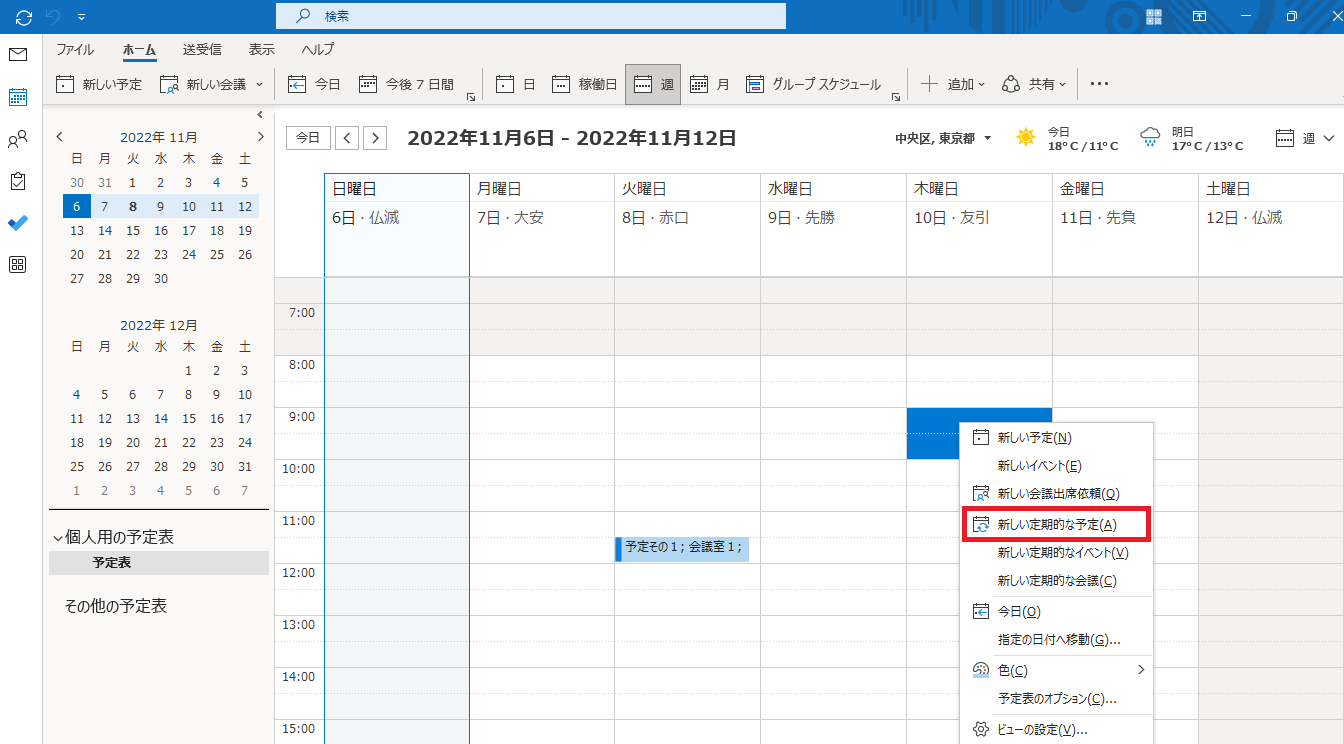Image resolution: width=1344 pixels, height=744 pixels.
Task: Collapse the 個人用の予定表 group
Action: point(58,538)
